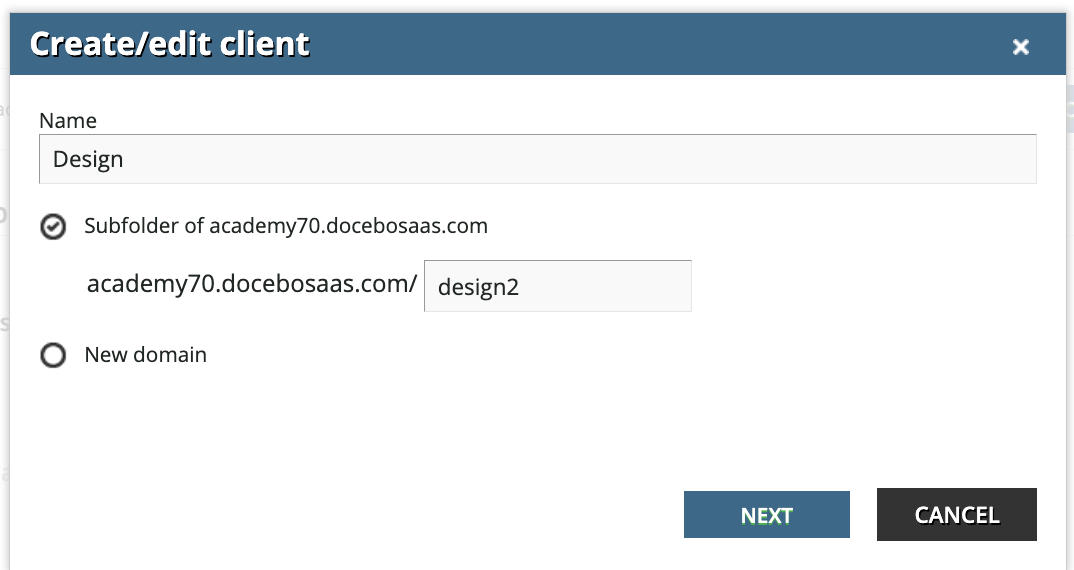Choose the checked subfolder option circle

click(x=52, y=227)
